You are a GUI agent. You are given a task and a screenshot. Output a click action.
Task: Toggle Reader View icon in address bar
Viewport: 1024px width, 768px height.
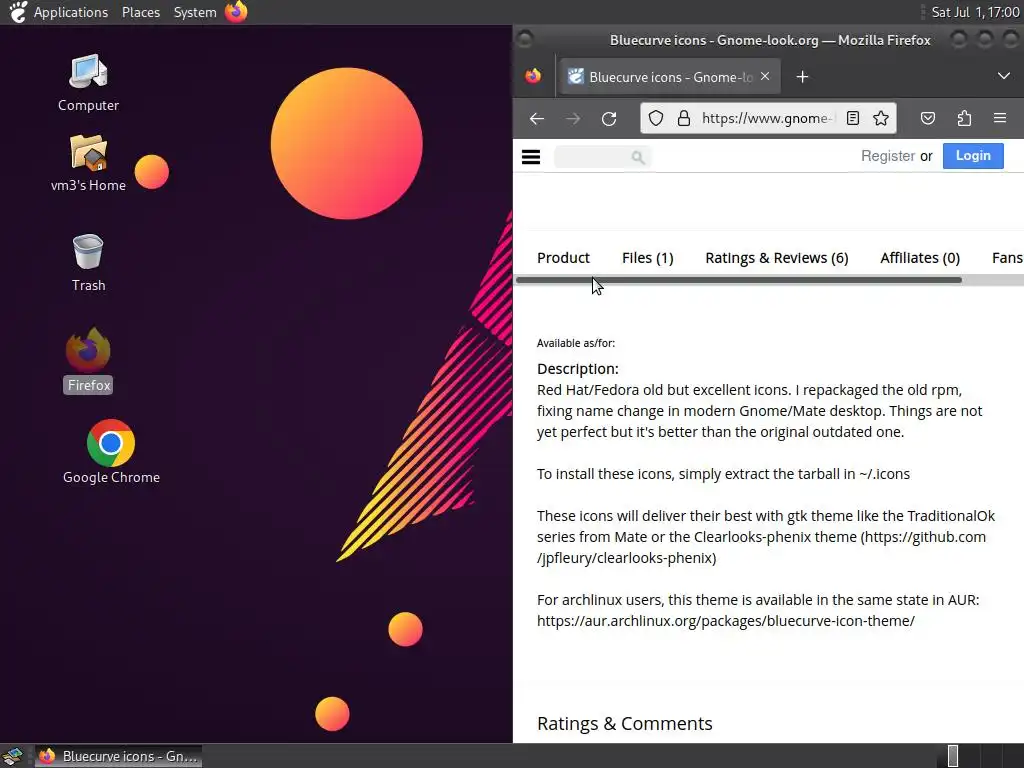pyautogui.click(x=852, y=118)
